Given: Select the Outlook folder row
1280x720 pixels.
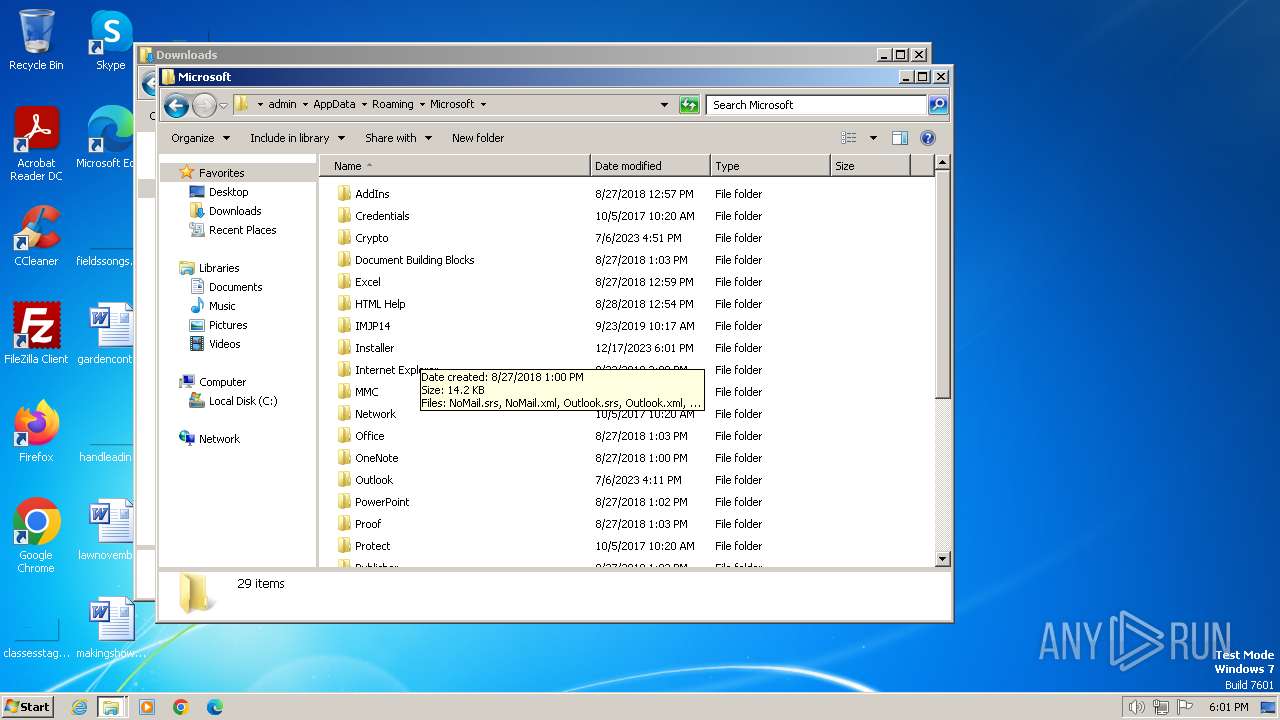Looking at the screenshot, I should [625, 480].
